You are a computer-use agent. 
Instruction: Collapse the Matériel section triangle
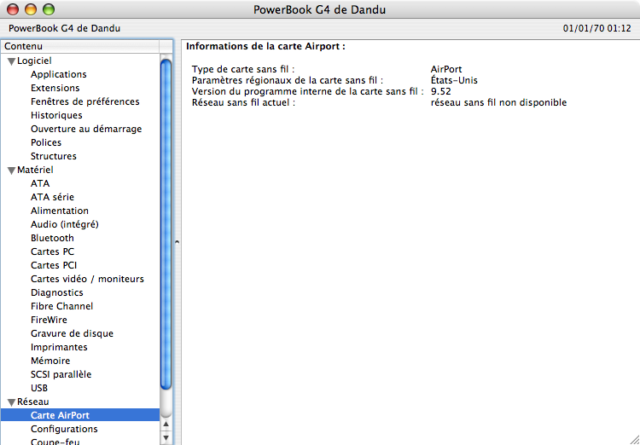click(11, 171)
